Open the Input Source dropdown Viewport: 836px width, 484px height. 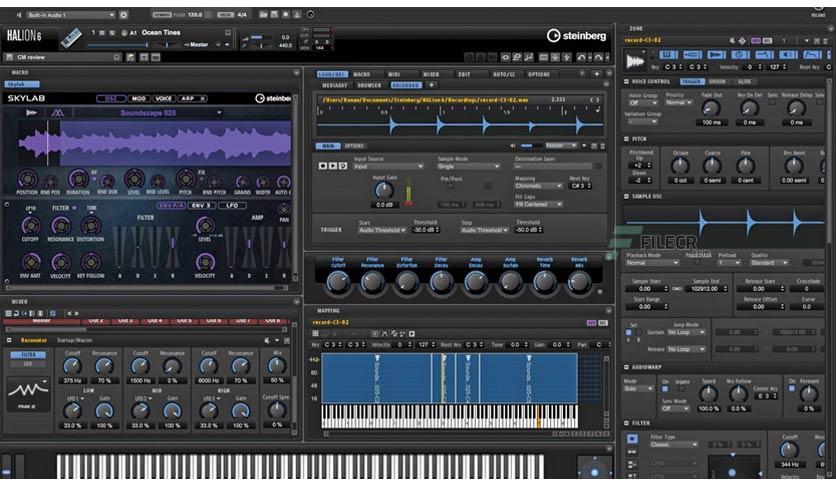coord(388,166)
